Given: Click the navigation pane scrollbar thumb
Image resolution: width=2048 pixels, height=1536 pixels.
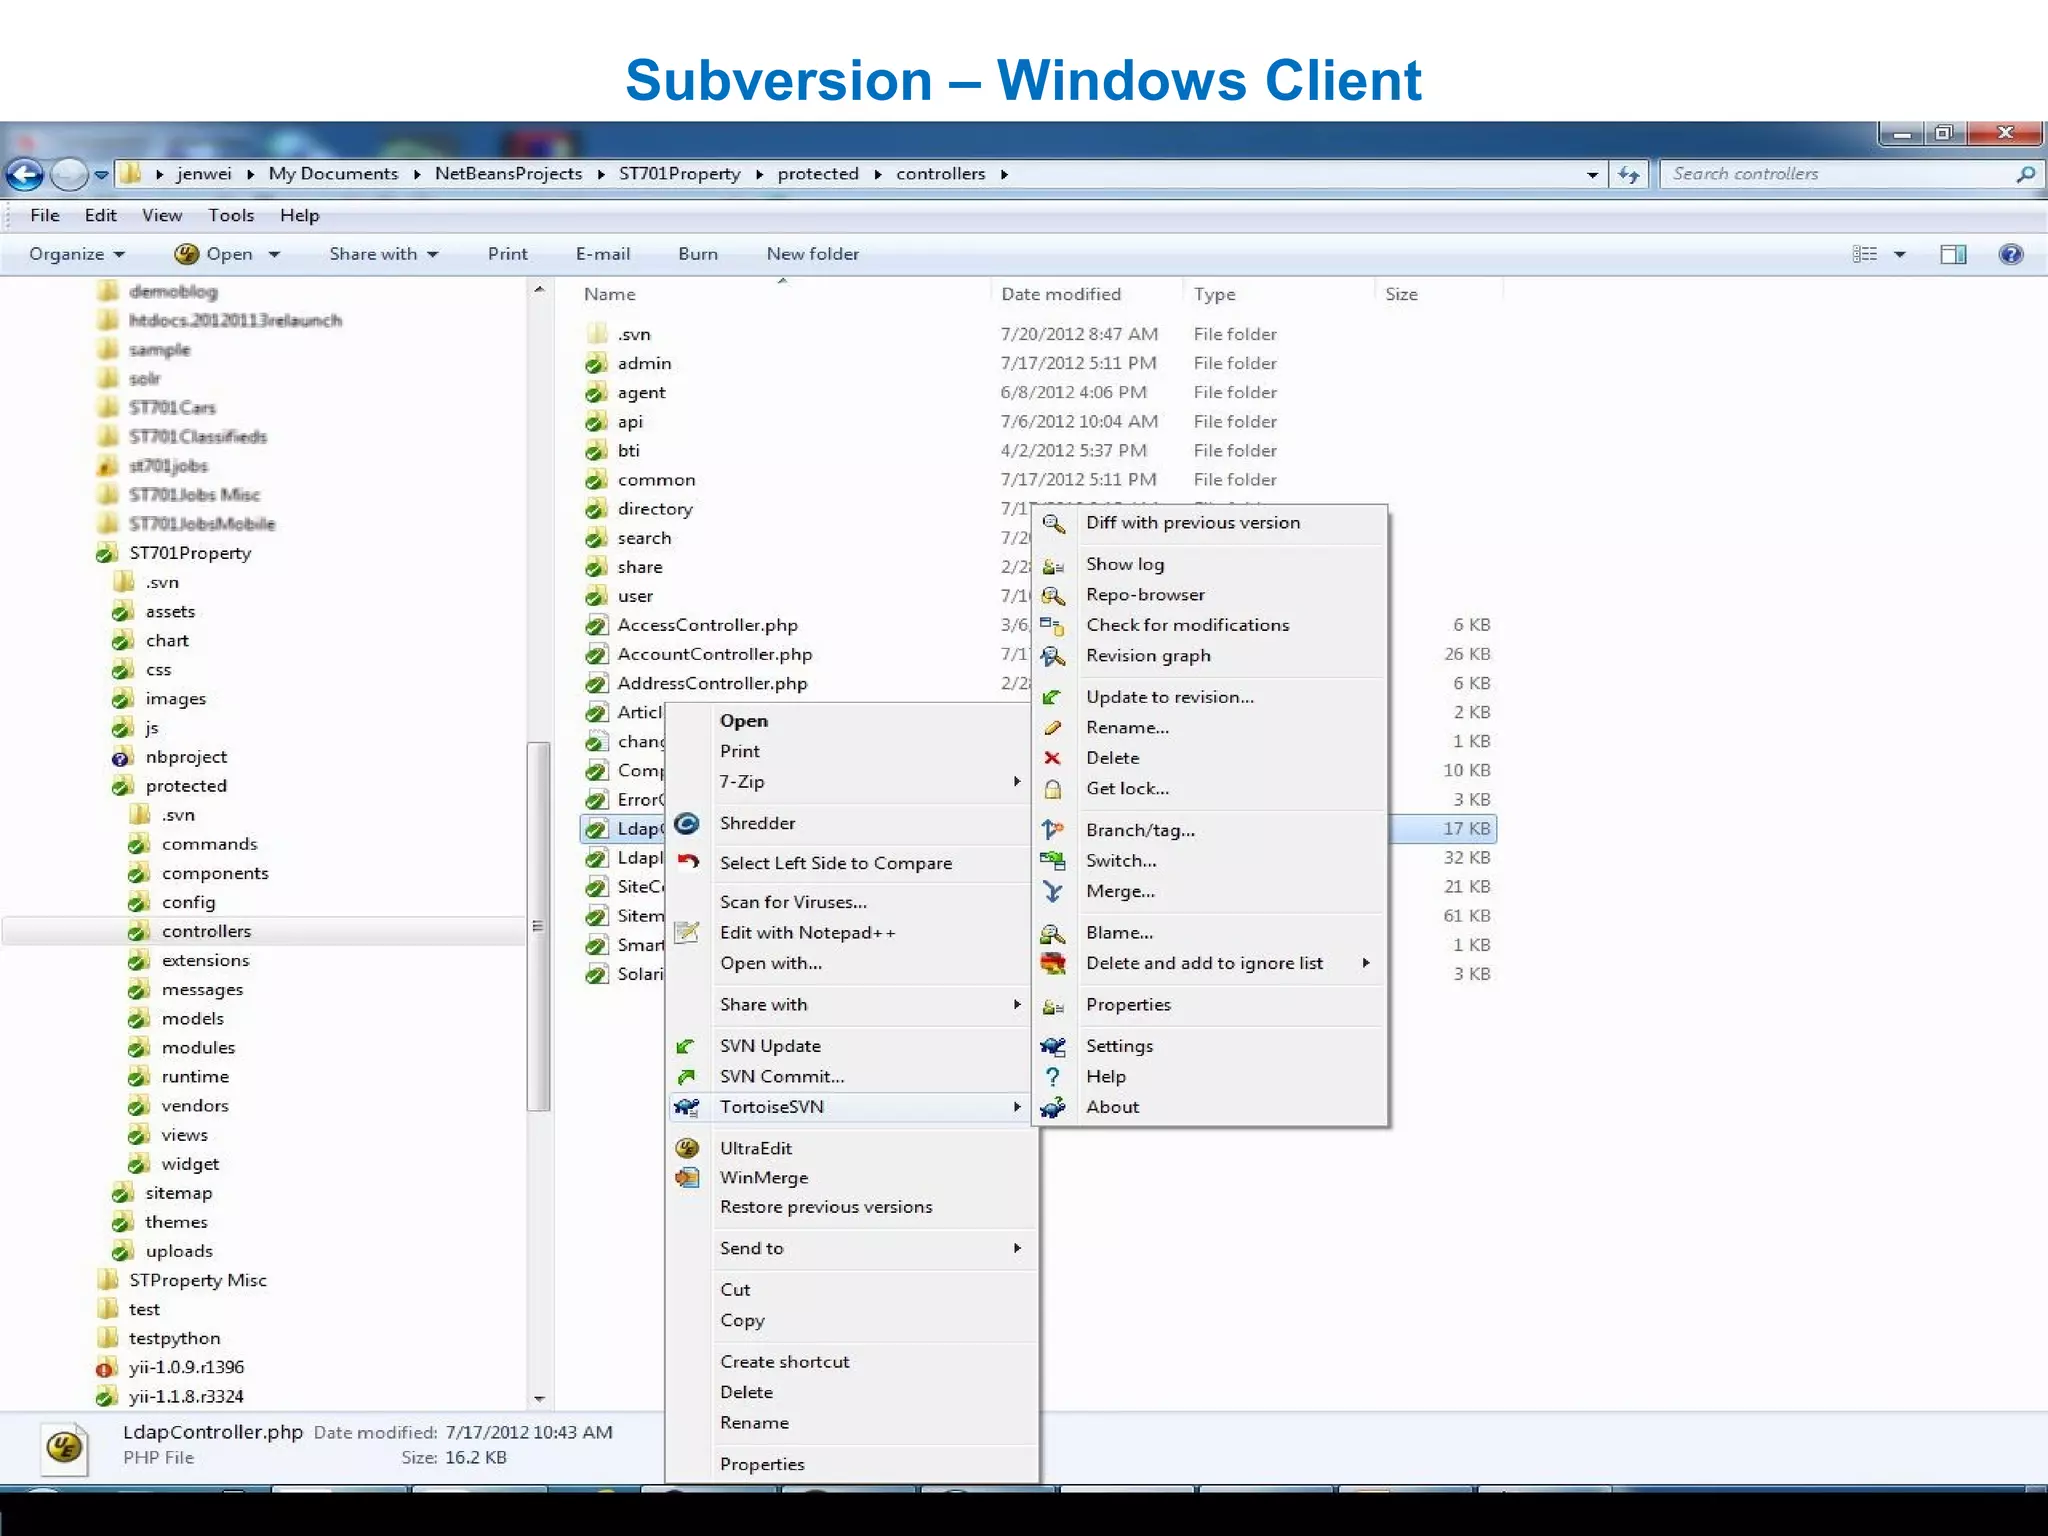Looking at the screenshot, I should pyautogui.click(x=538, y=926).
